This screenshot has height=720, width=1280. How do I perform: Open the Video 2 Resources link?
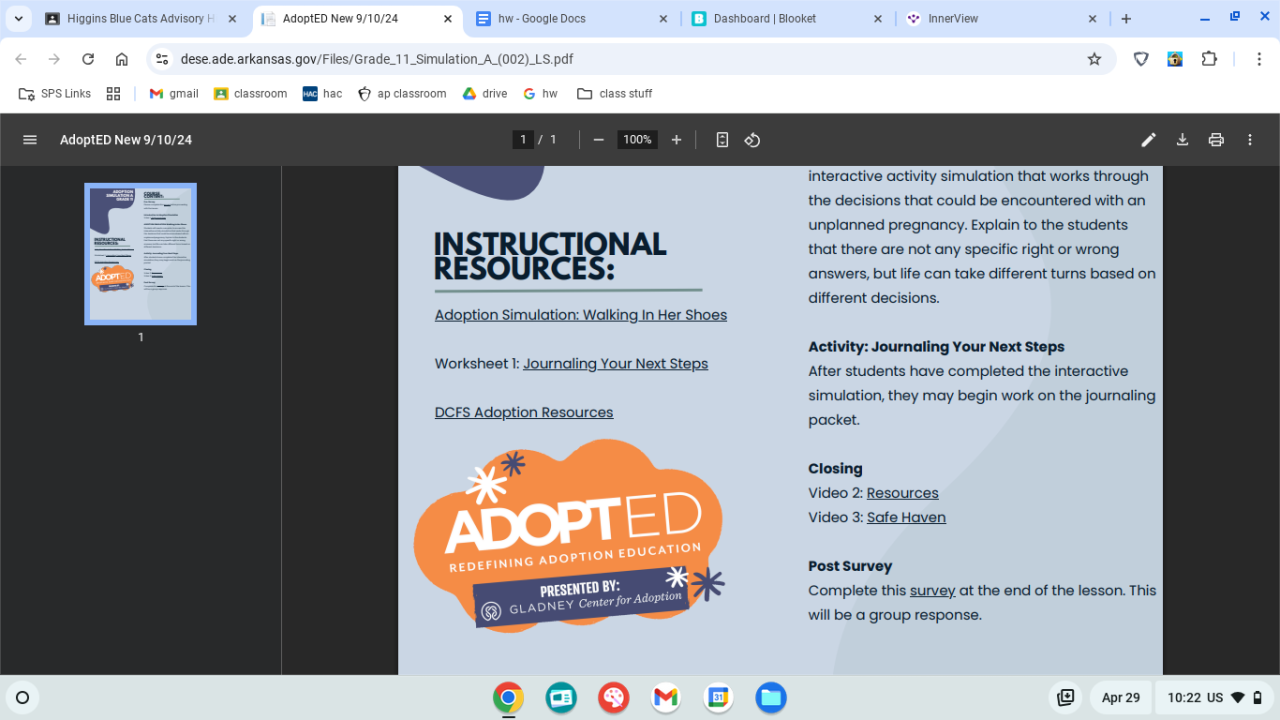[902, 493]
